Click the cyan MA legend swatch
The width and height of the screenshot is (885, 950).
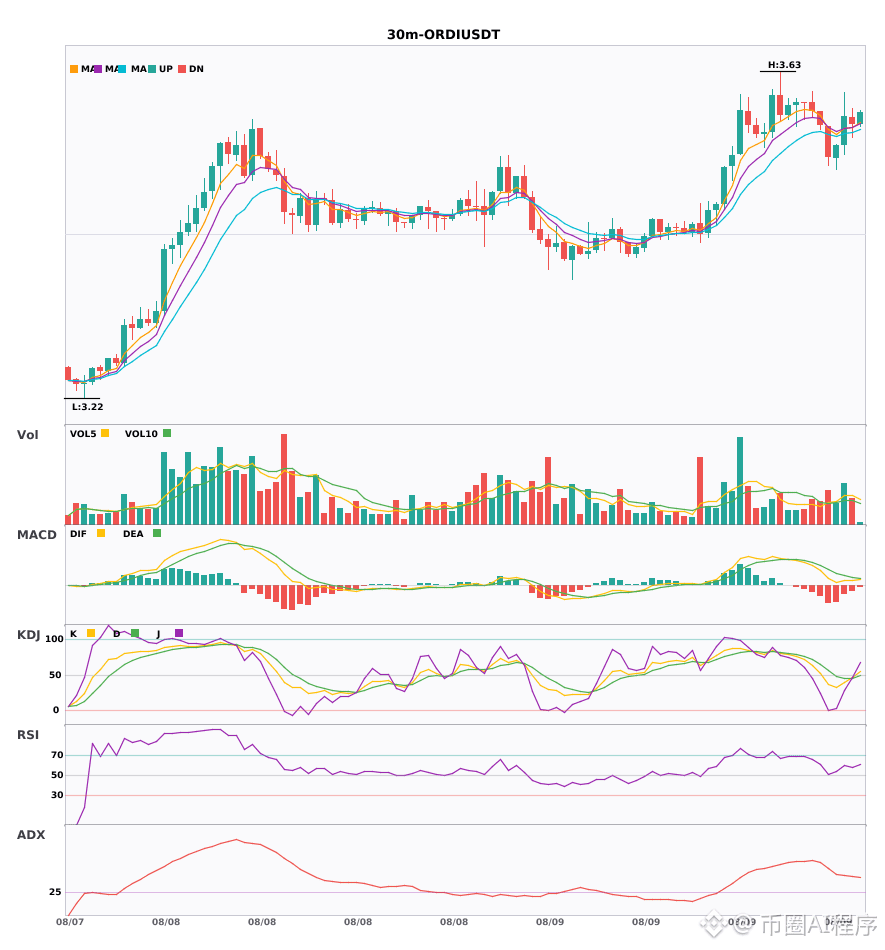(x=122, y=69)
